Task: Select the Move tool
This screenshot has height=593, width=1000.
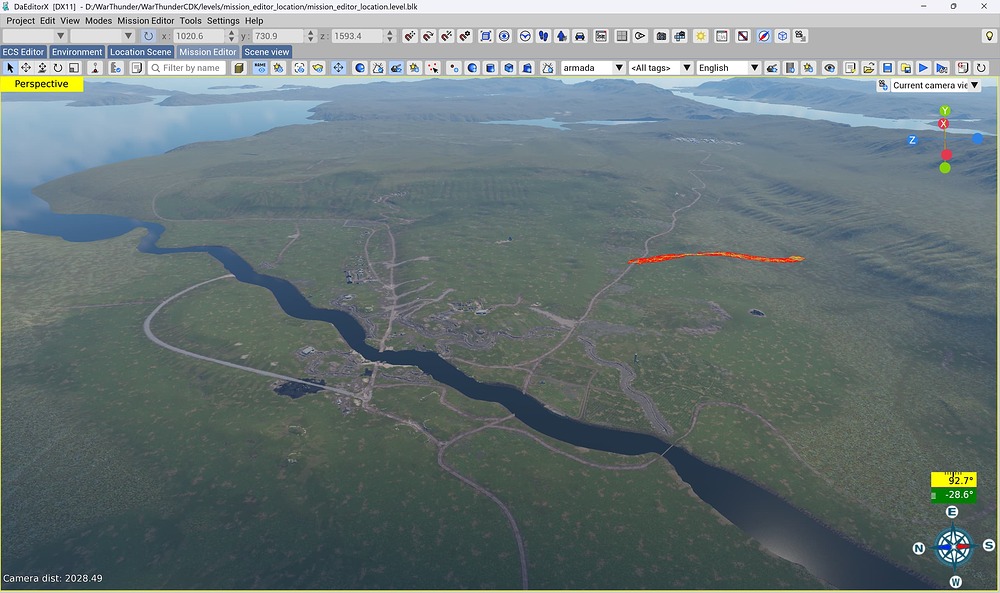Action: point(26,68)
